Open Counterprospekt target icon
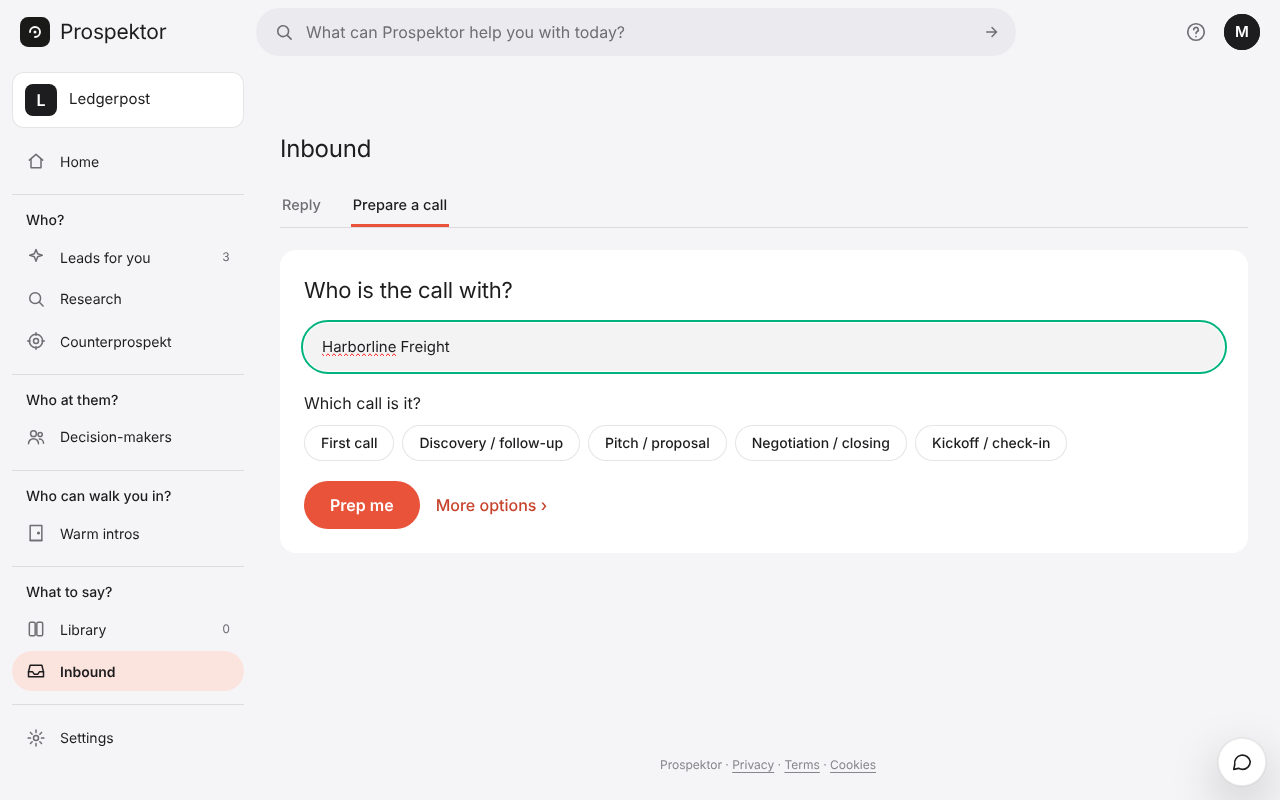The height and width of the screenshot is (800, 1280). click(x=36, y=341)
